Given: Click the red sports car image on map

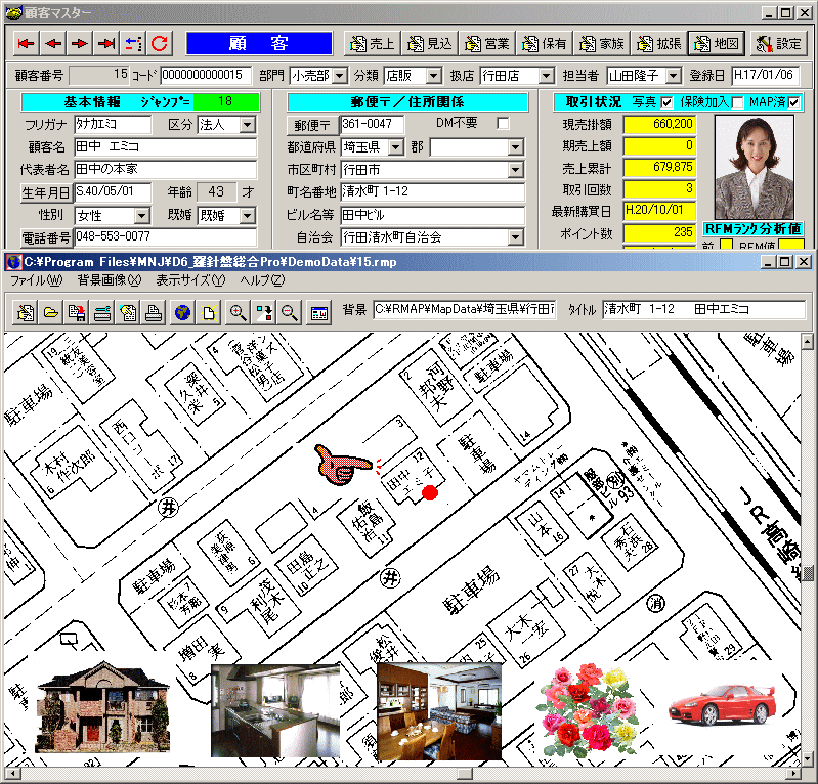Looking at the screenshot, I should (723, 704).
